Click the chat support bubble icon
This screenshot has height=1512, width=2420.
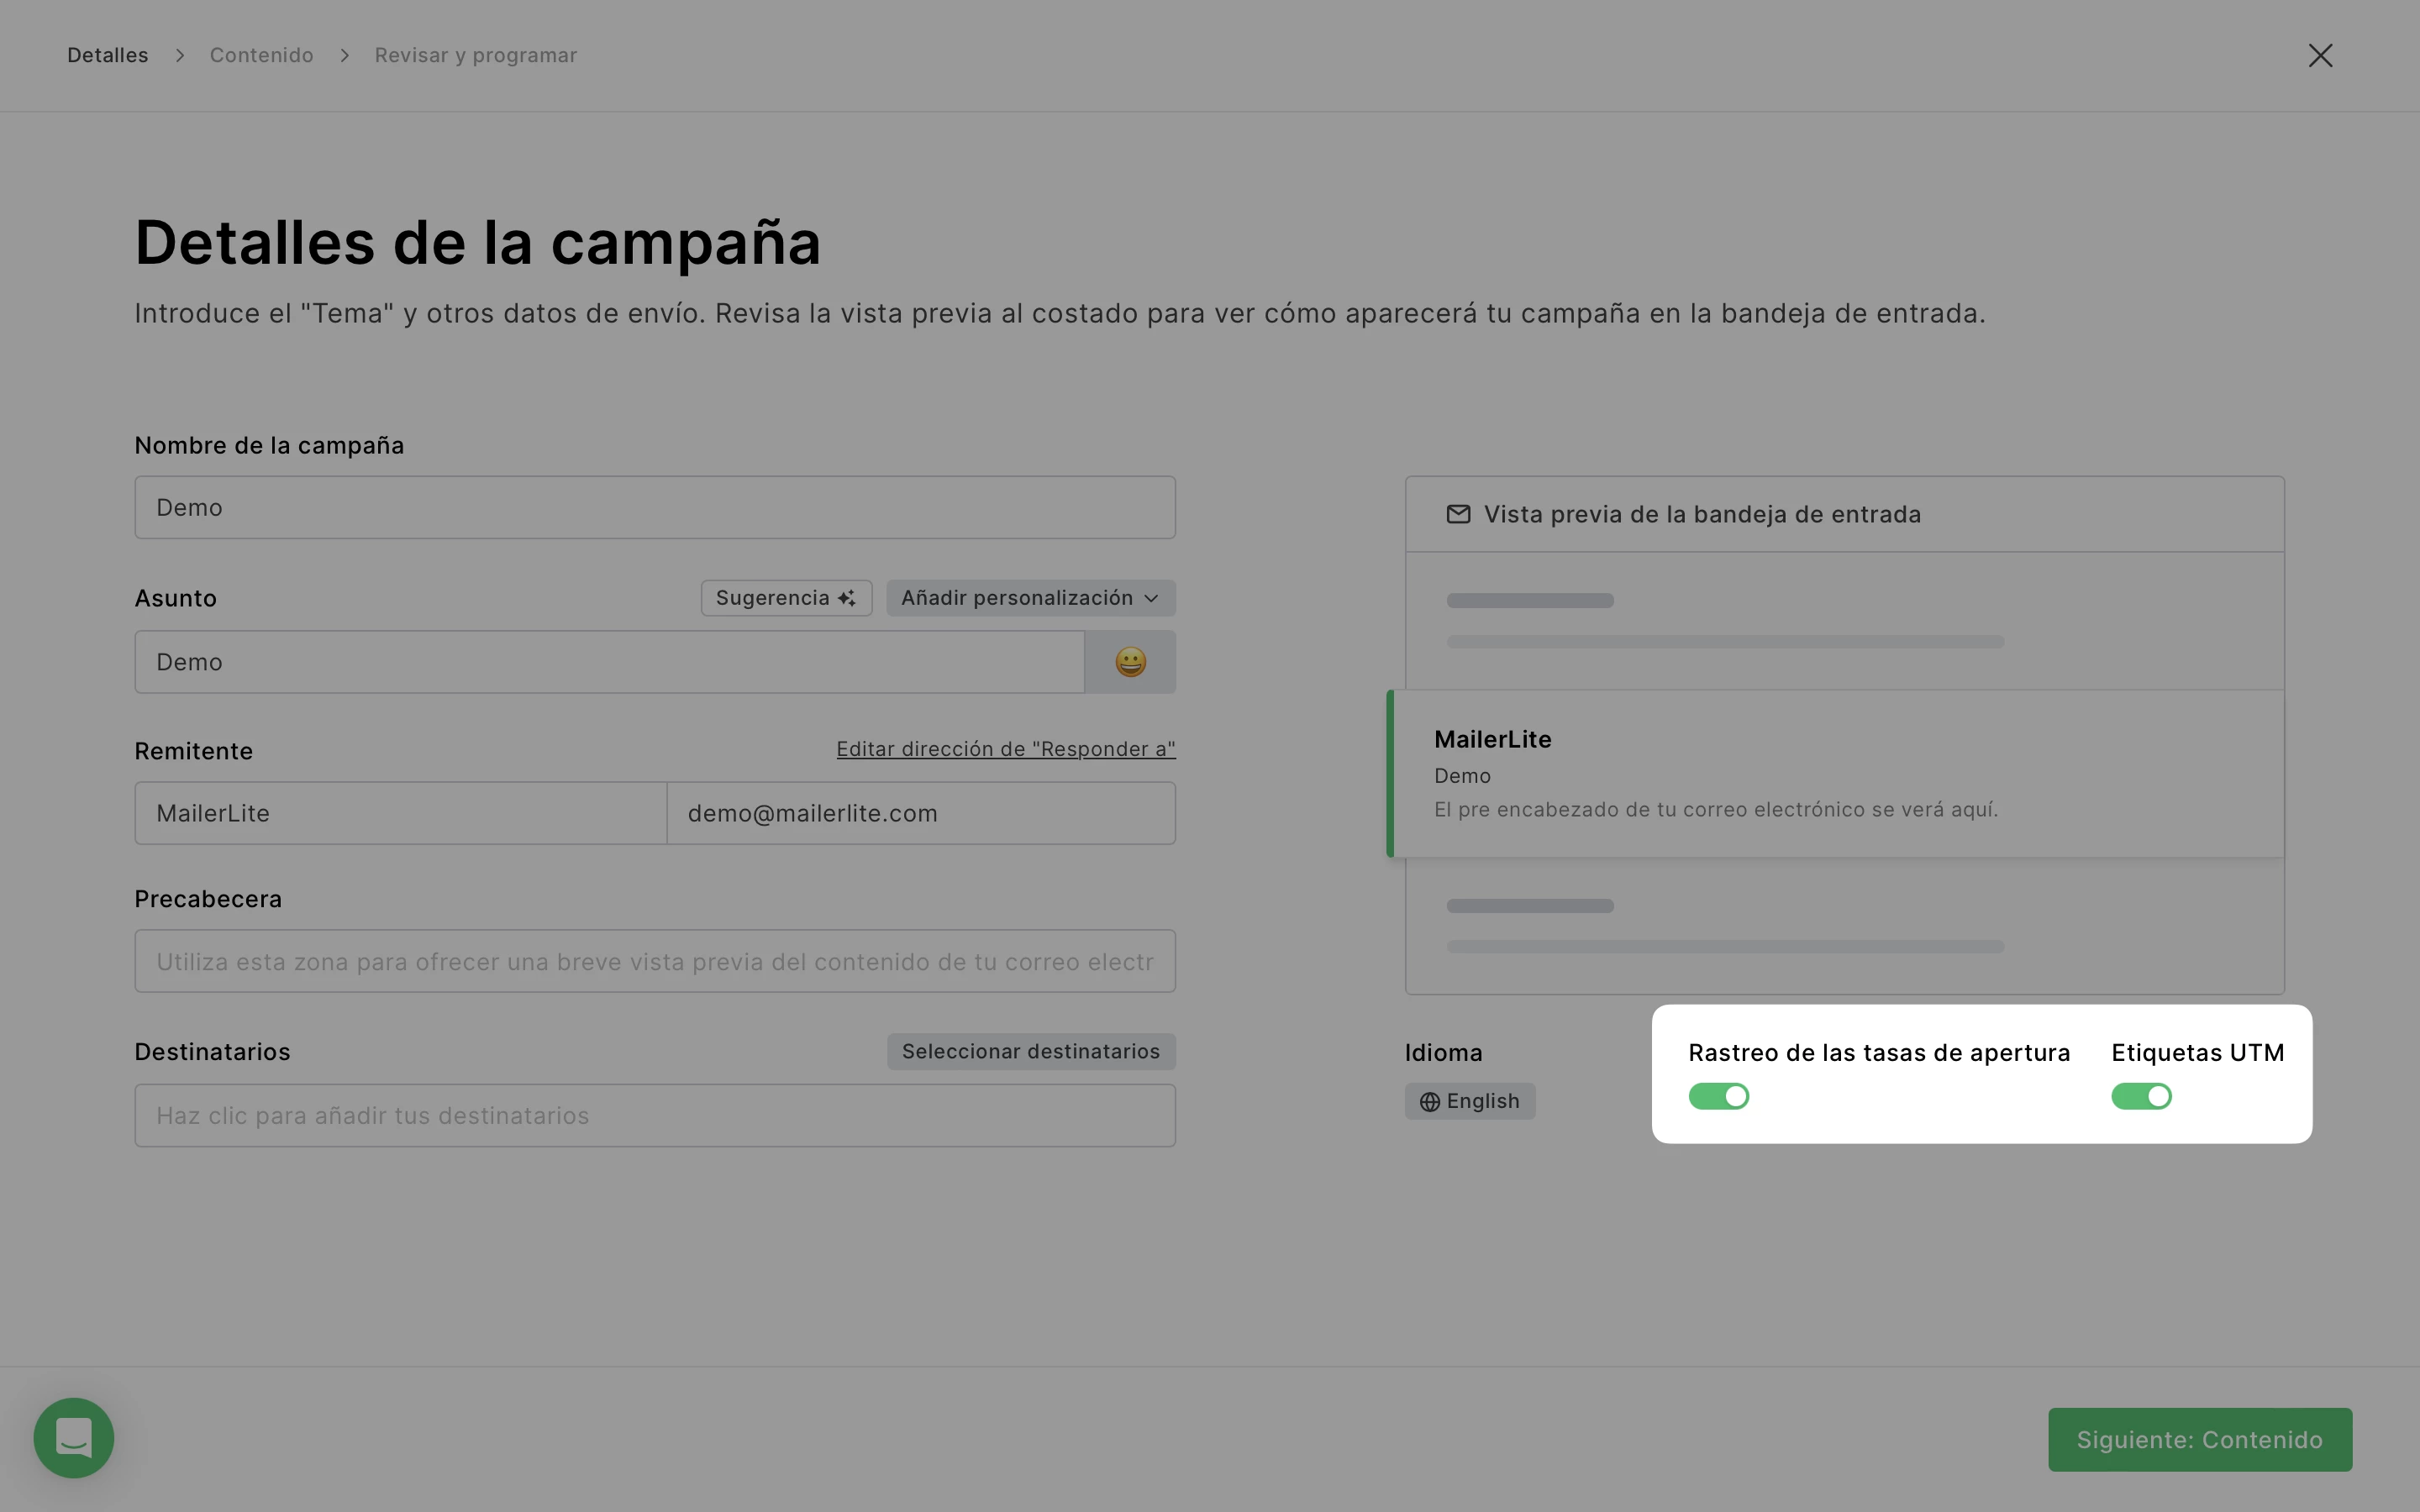(x=74, y=1438)
